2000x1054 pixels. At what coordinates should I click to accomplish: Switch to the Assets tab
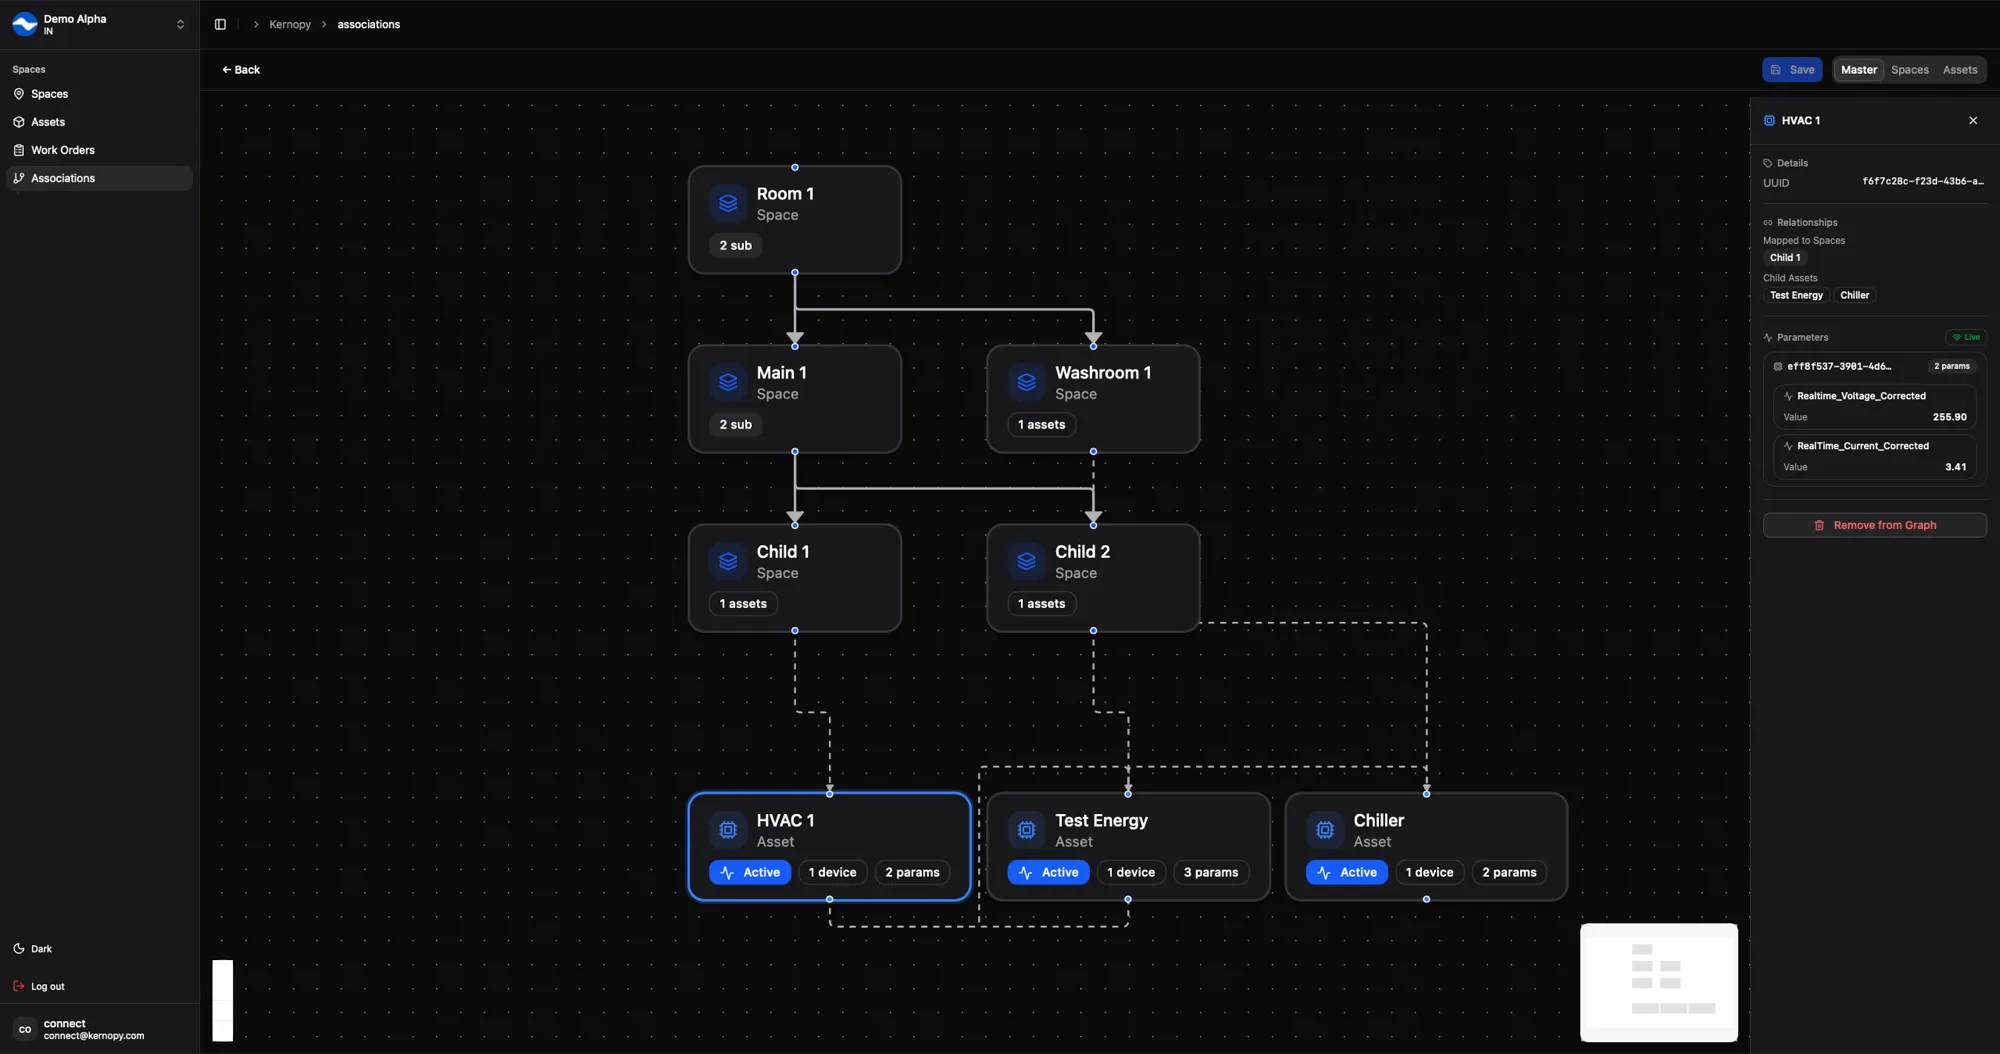click(1959, 70)
